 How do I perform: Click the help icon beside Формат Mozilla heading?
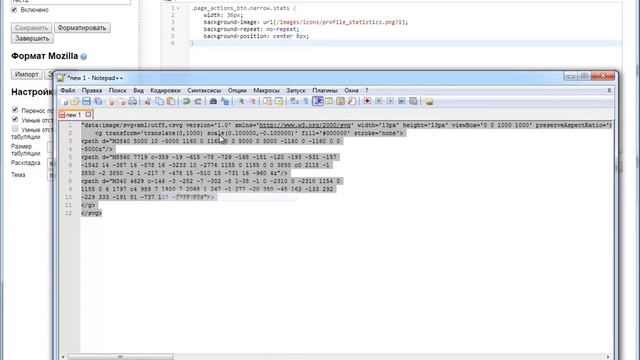pos(84,57)
